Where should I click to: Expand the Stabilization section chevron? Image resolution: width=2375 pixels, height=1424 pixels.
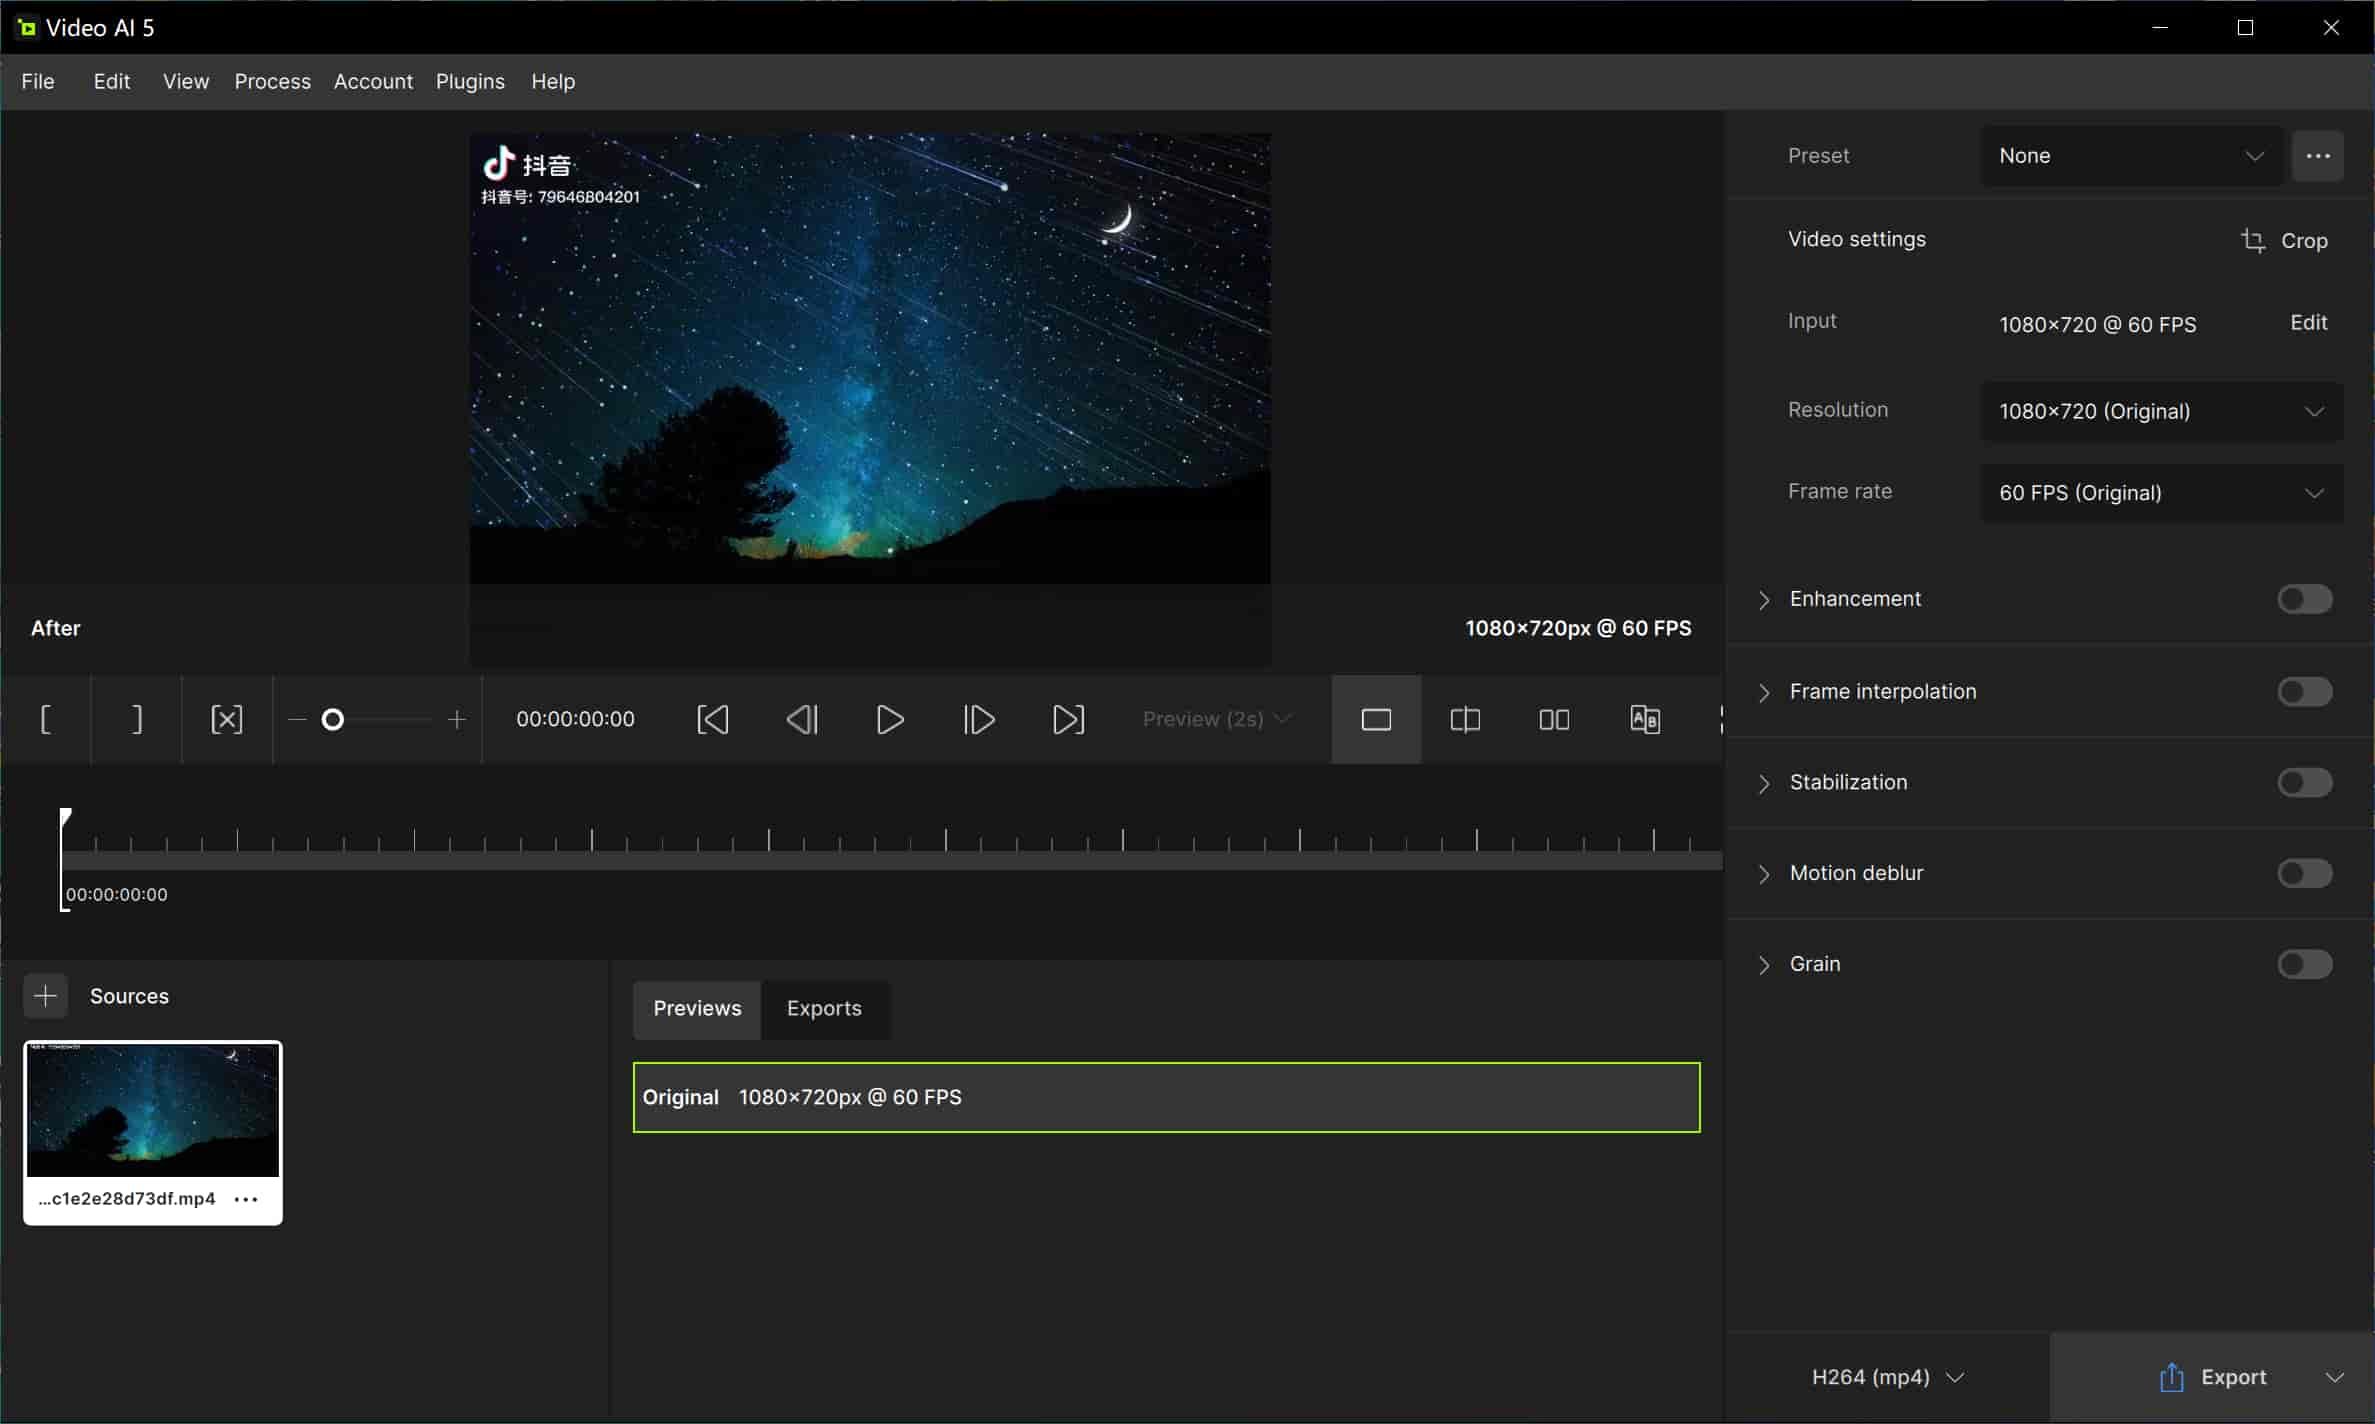[1764, 783]
